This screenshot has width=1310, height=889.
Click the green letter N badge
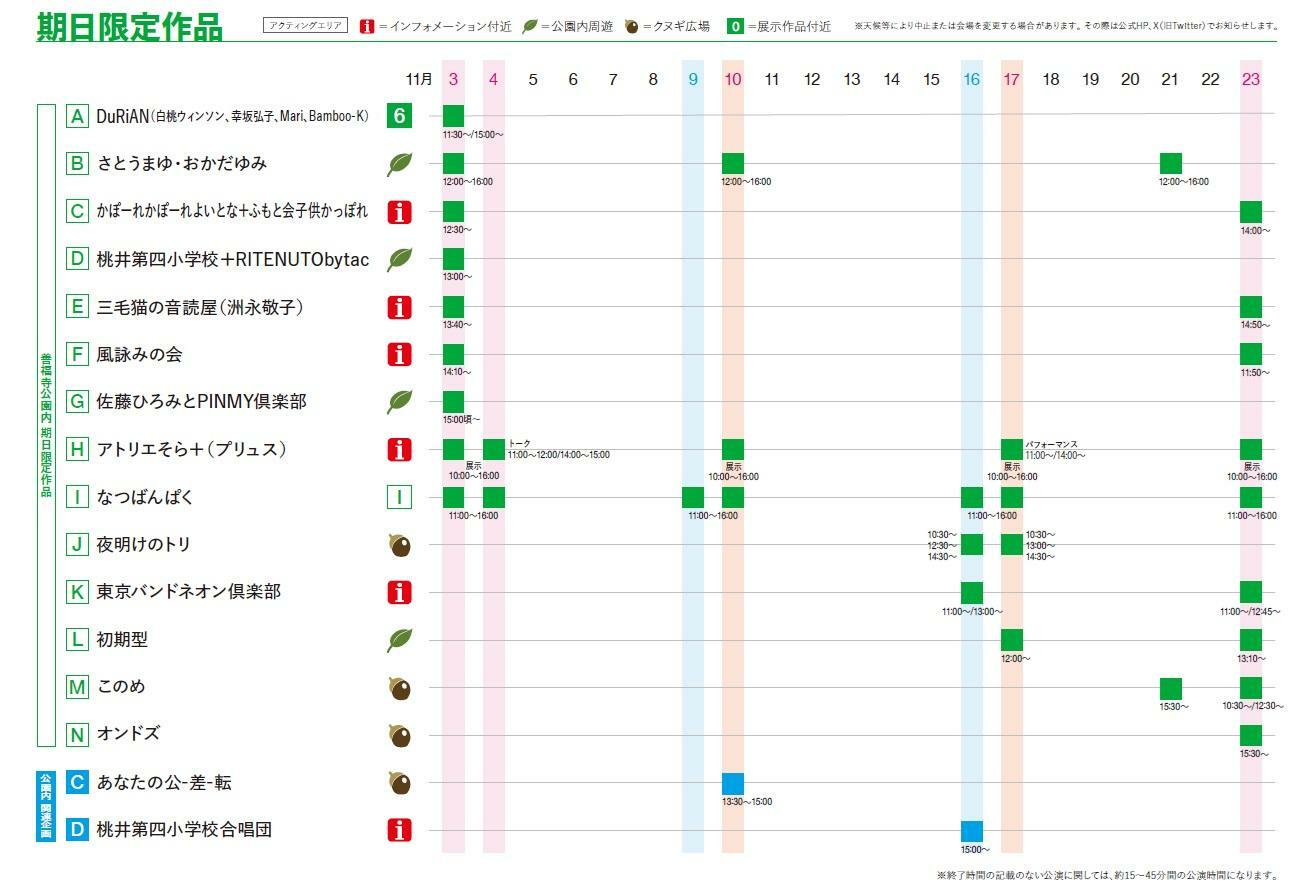point(77,734)
